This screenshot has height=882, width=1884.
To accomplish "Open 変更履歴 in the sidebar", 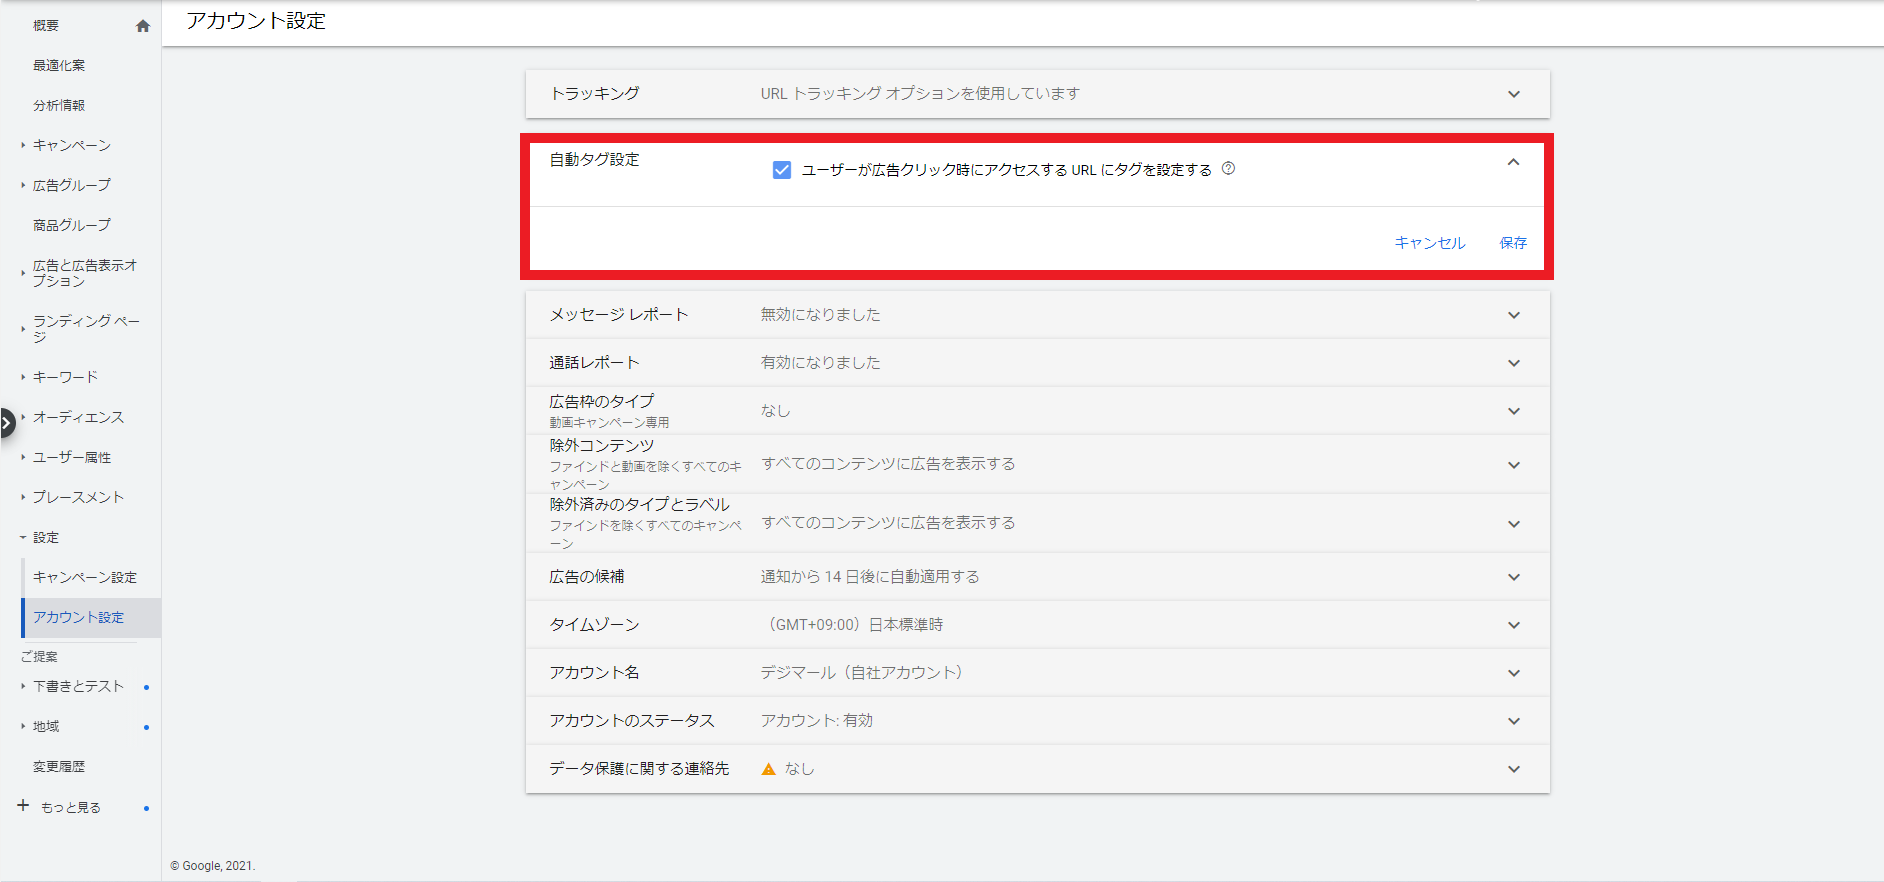I will (x=59, y=767).
